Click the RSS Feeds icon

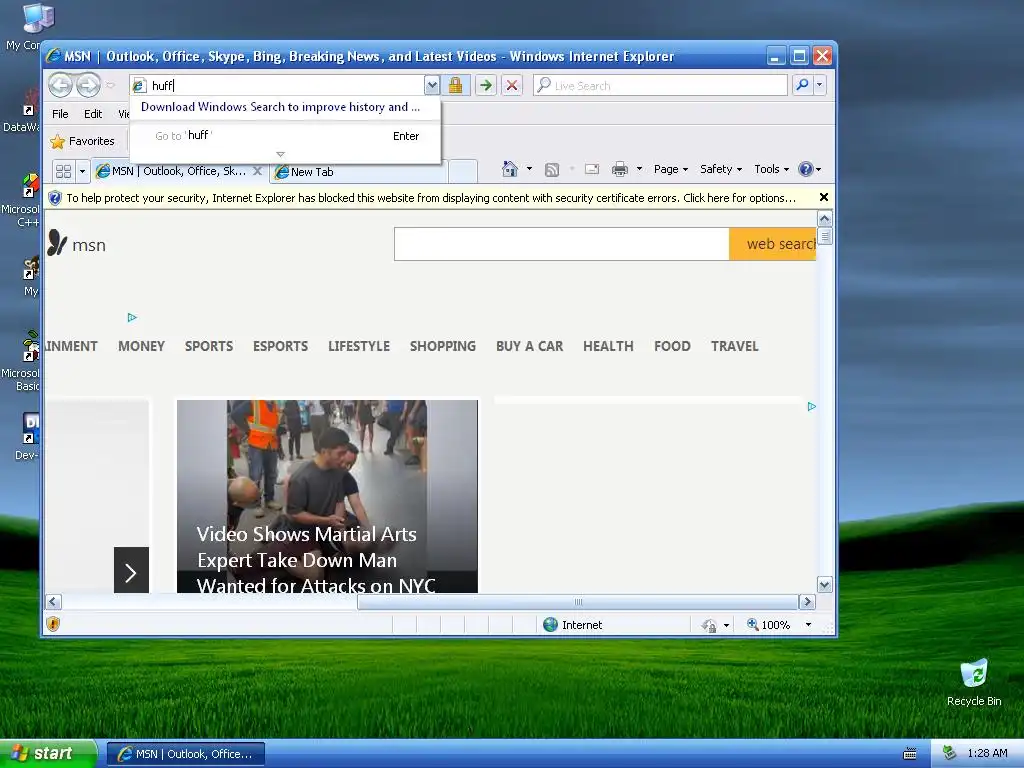coord(552,170)
